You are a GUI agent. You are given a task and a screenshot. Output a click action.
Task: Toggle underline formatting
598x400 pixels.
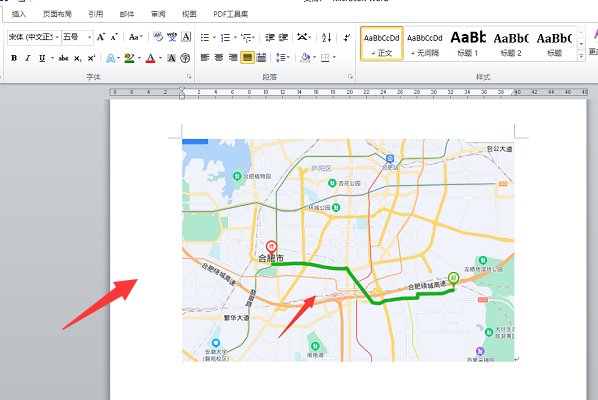(42, 58)
